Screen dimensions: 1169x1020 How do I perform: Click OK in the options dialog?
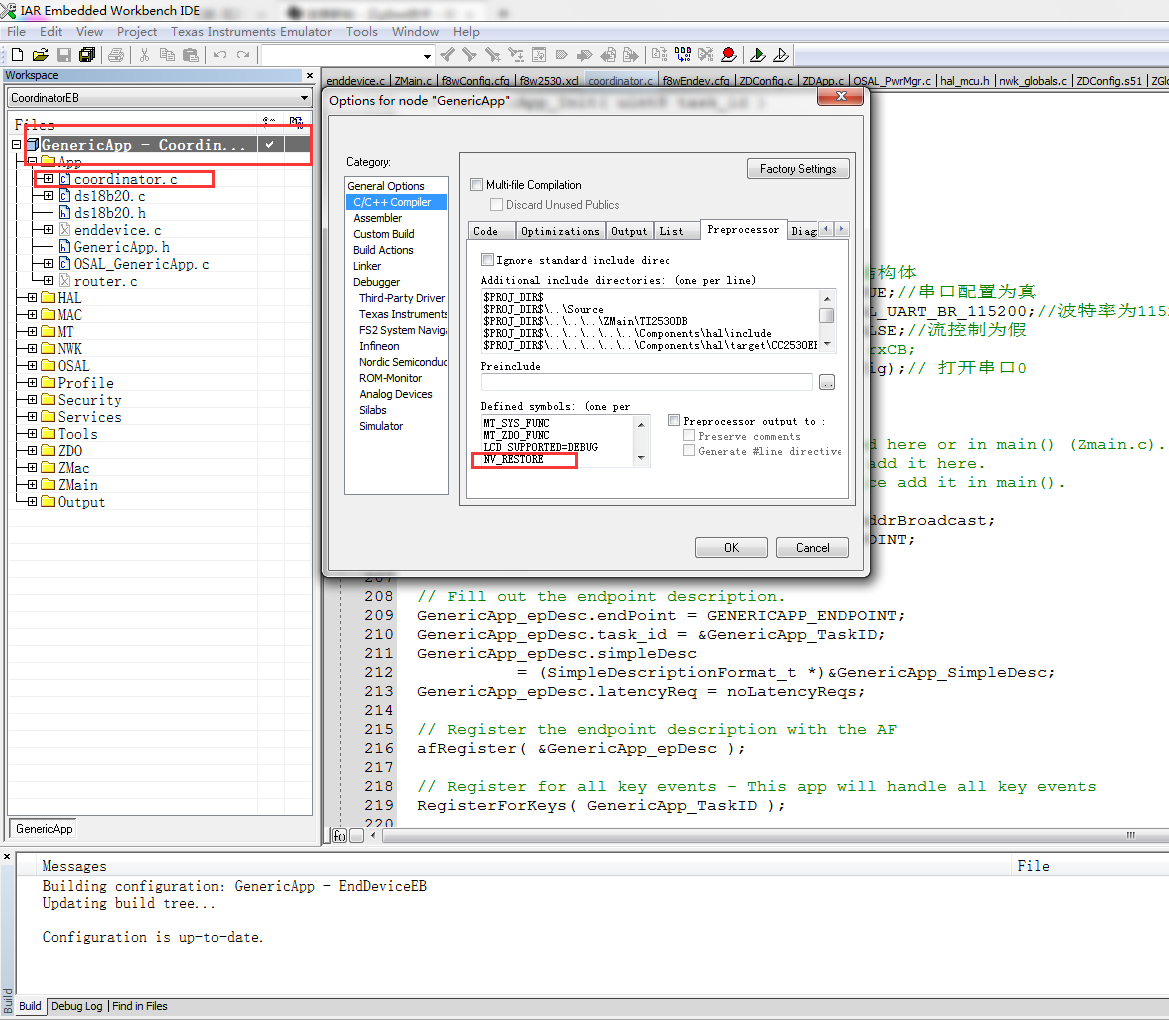tap(731, 547)
